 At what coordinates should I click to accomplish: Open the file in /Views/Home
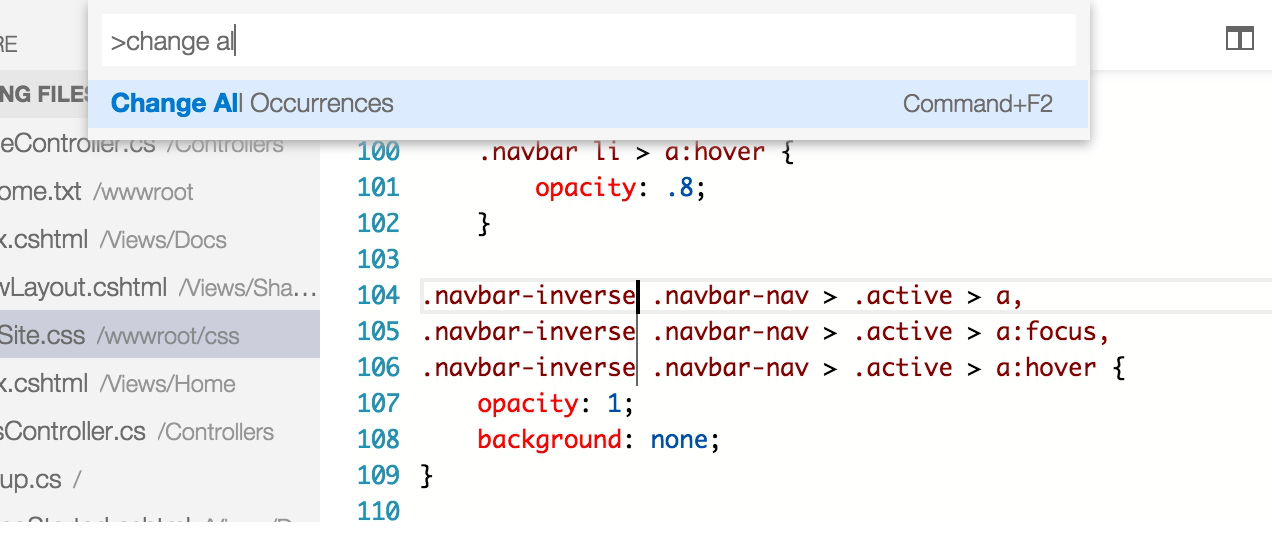(160, 384)
